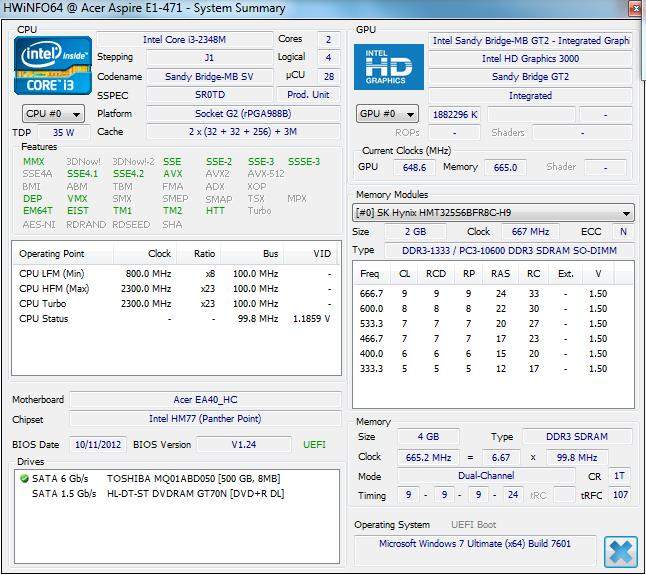Click the GPU clock 648.6 value
The image size is (646, 575).
pyautogui.click(x=414, y=168)
